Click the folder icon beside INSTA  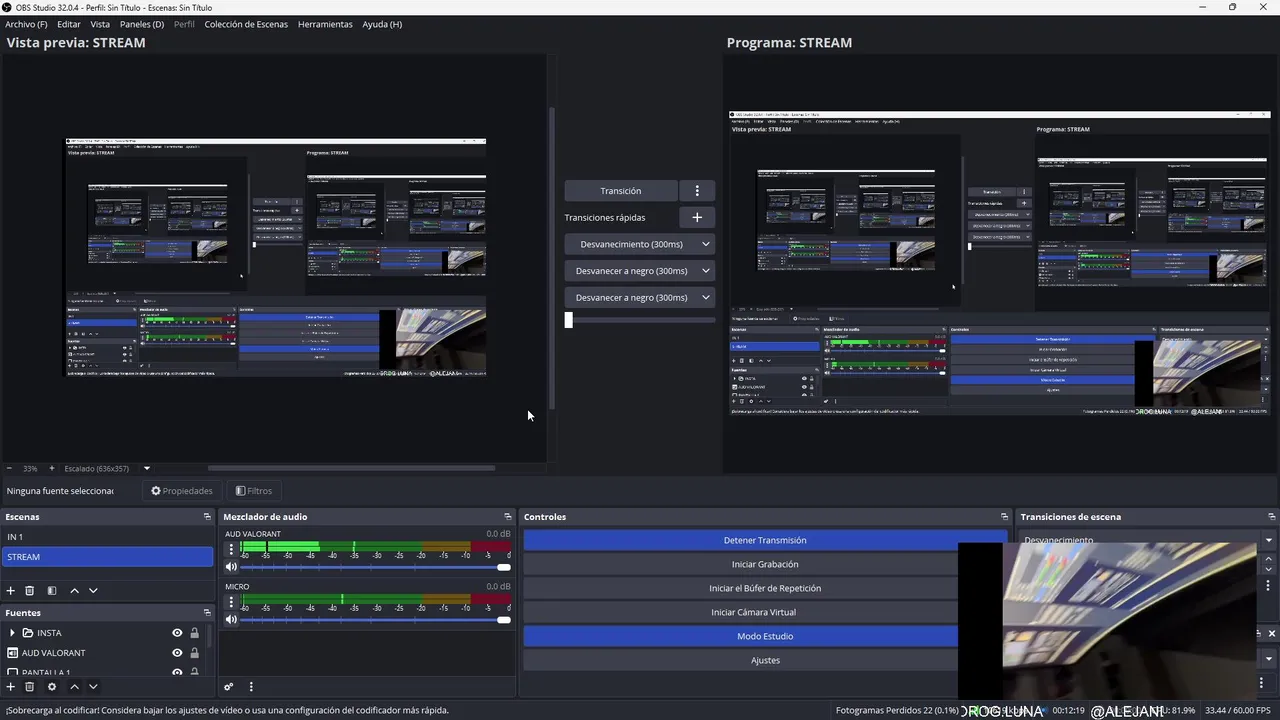tap(28, 633)
